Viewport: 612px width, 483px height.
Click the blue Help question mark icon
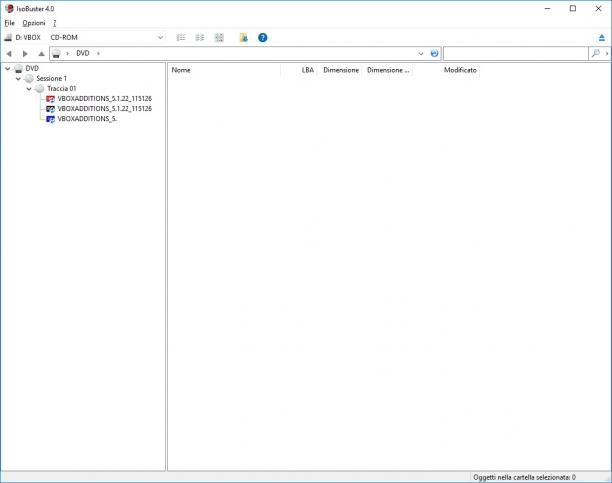pos(263,37)
